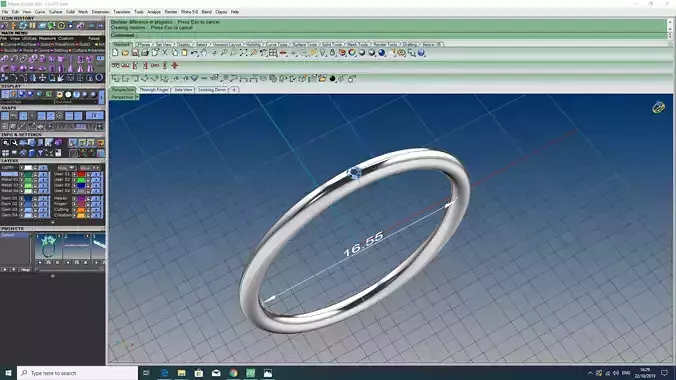
Task: Switch to the Through Finger viewport tab
Action: pyautogui.click(x=154, y=90)
